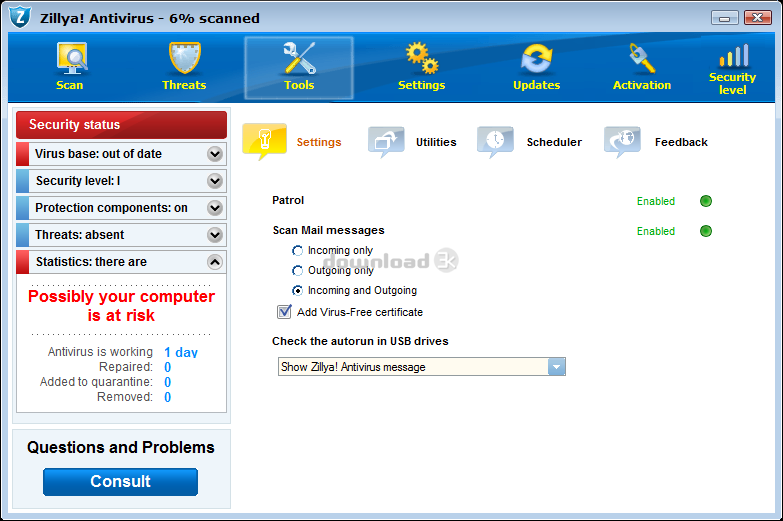This screenshot has height=521, width=783.
Task: Click the Utilities speech bubble icon
Action: click(386, 142)
